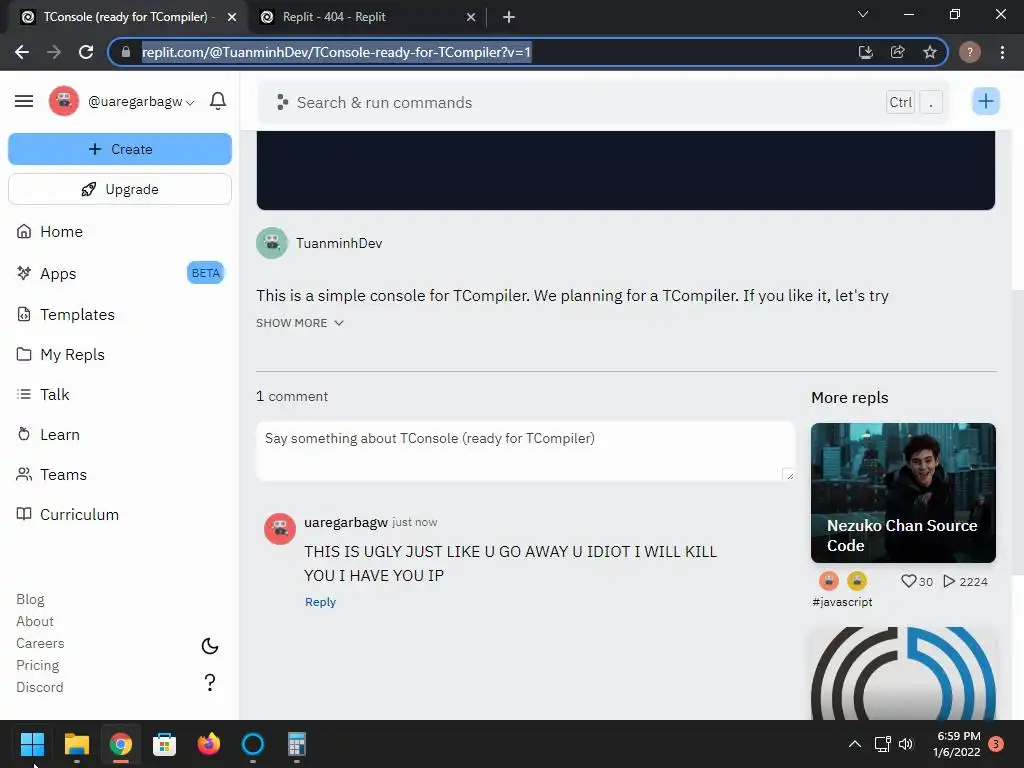Expand the @uaregarbagw account dropdown
This screenshot has width=1024, height=768.
tap(141, 102)
